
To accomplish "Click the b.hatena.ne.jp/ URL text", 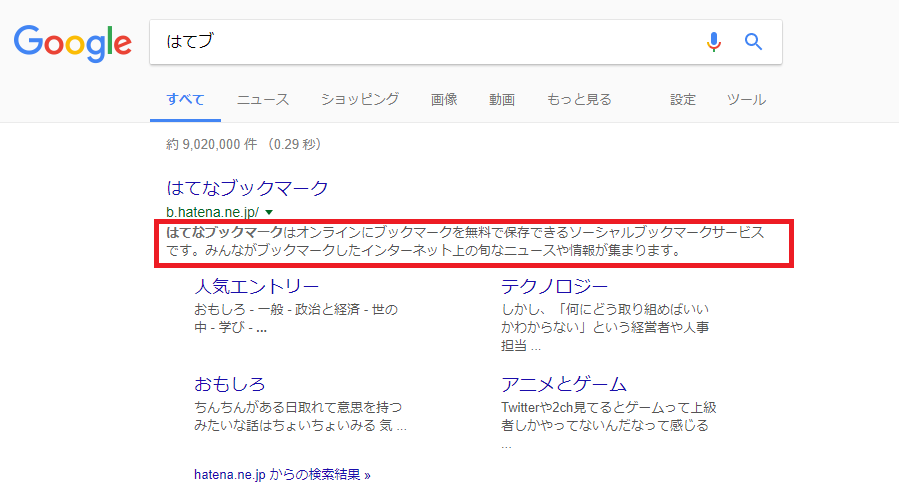I will pos(212,212).
